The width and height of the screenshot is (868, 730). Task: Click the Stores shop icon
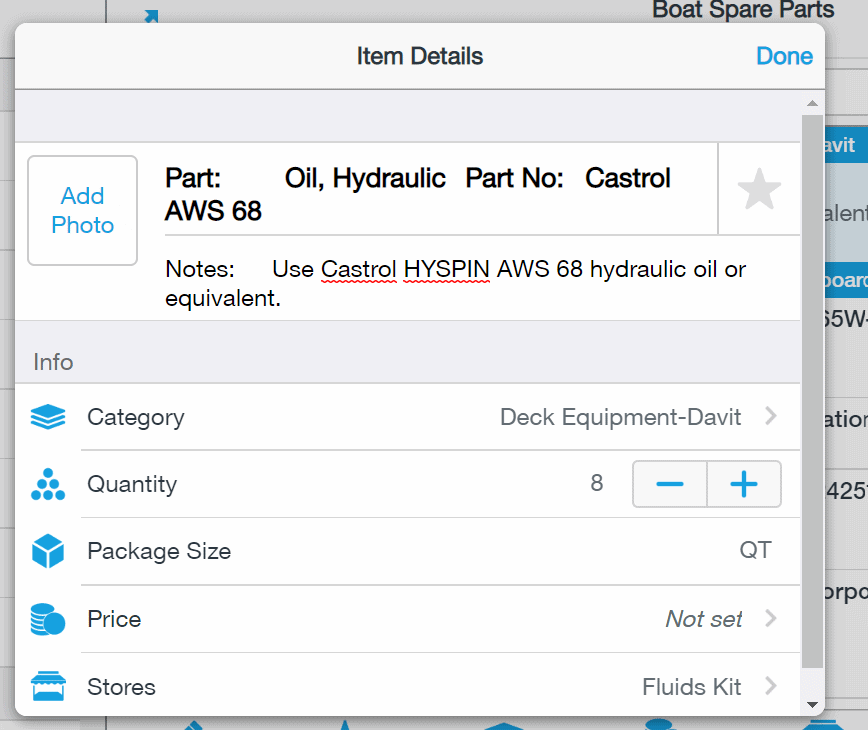coord(48,686)
